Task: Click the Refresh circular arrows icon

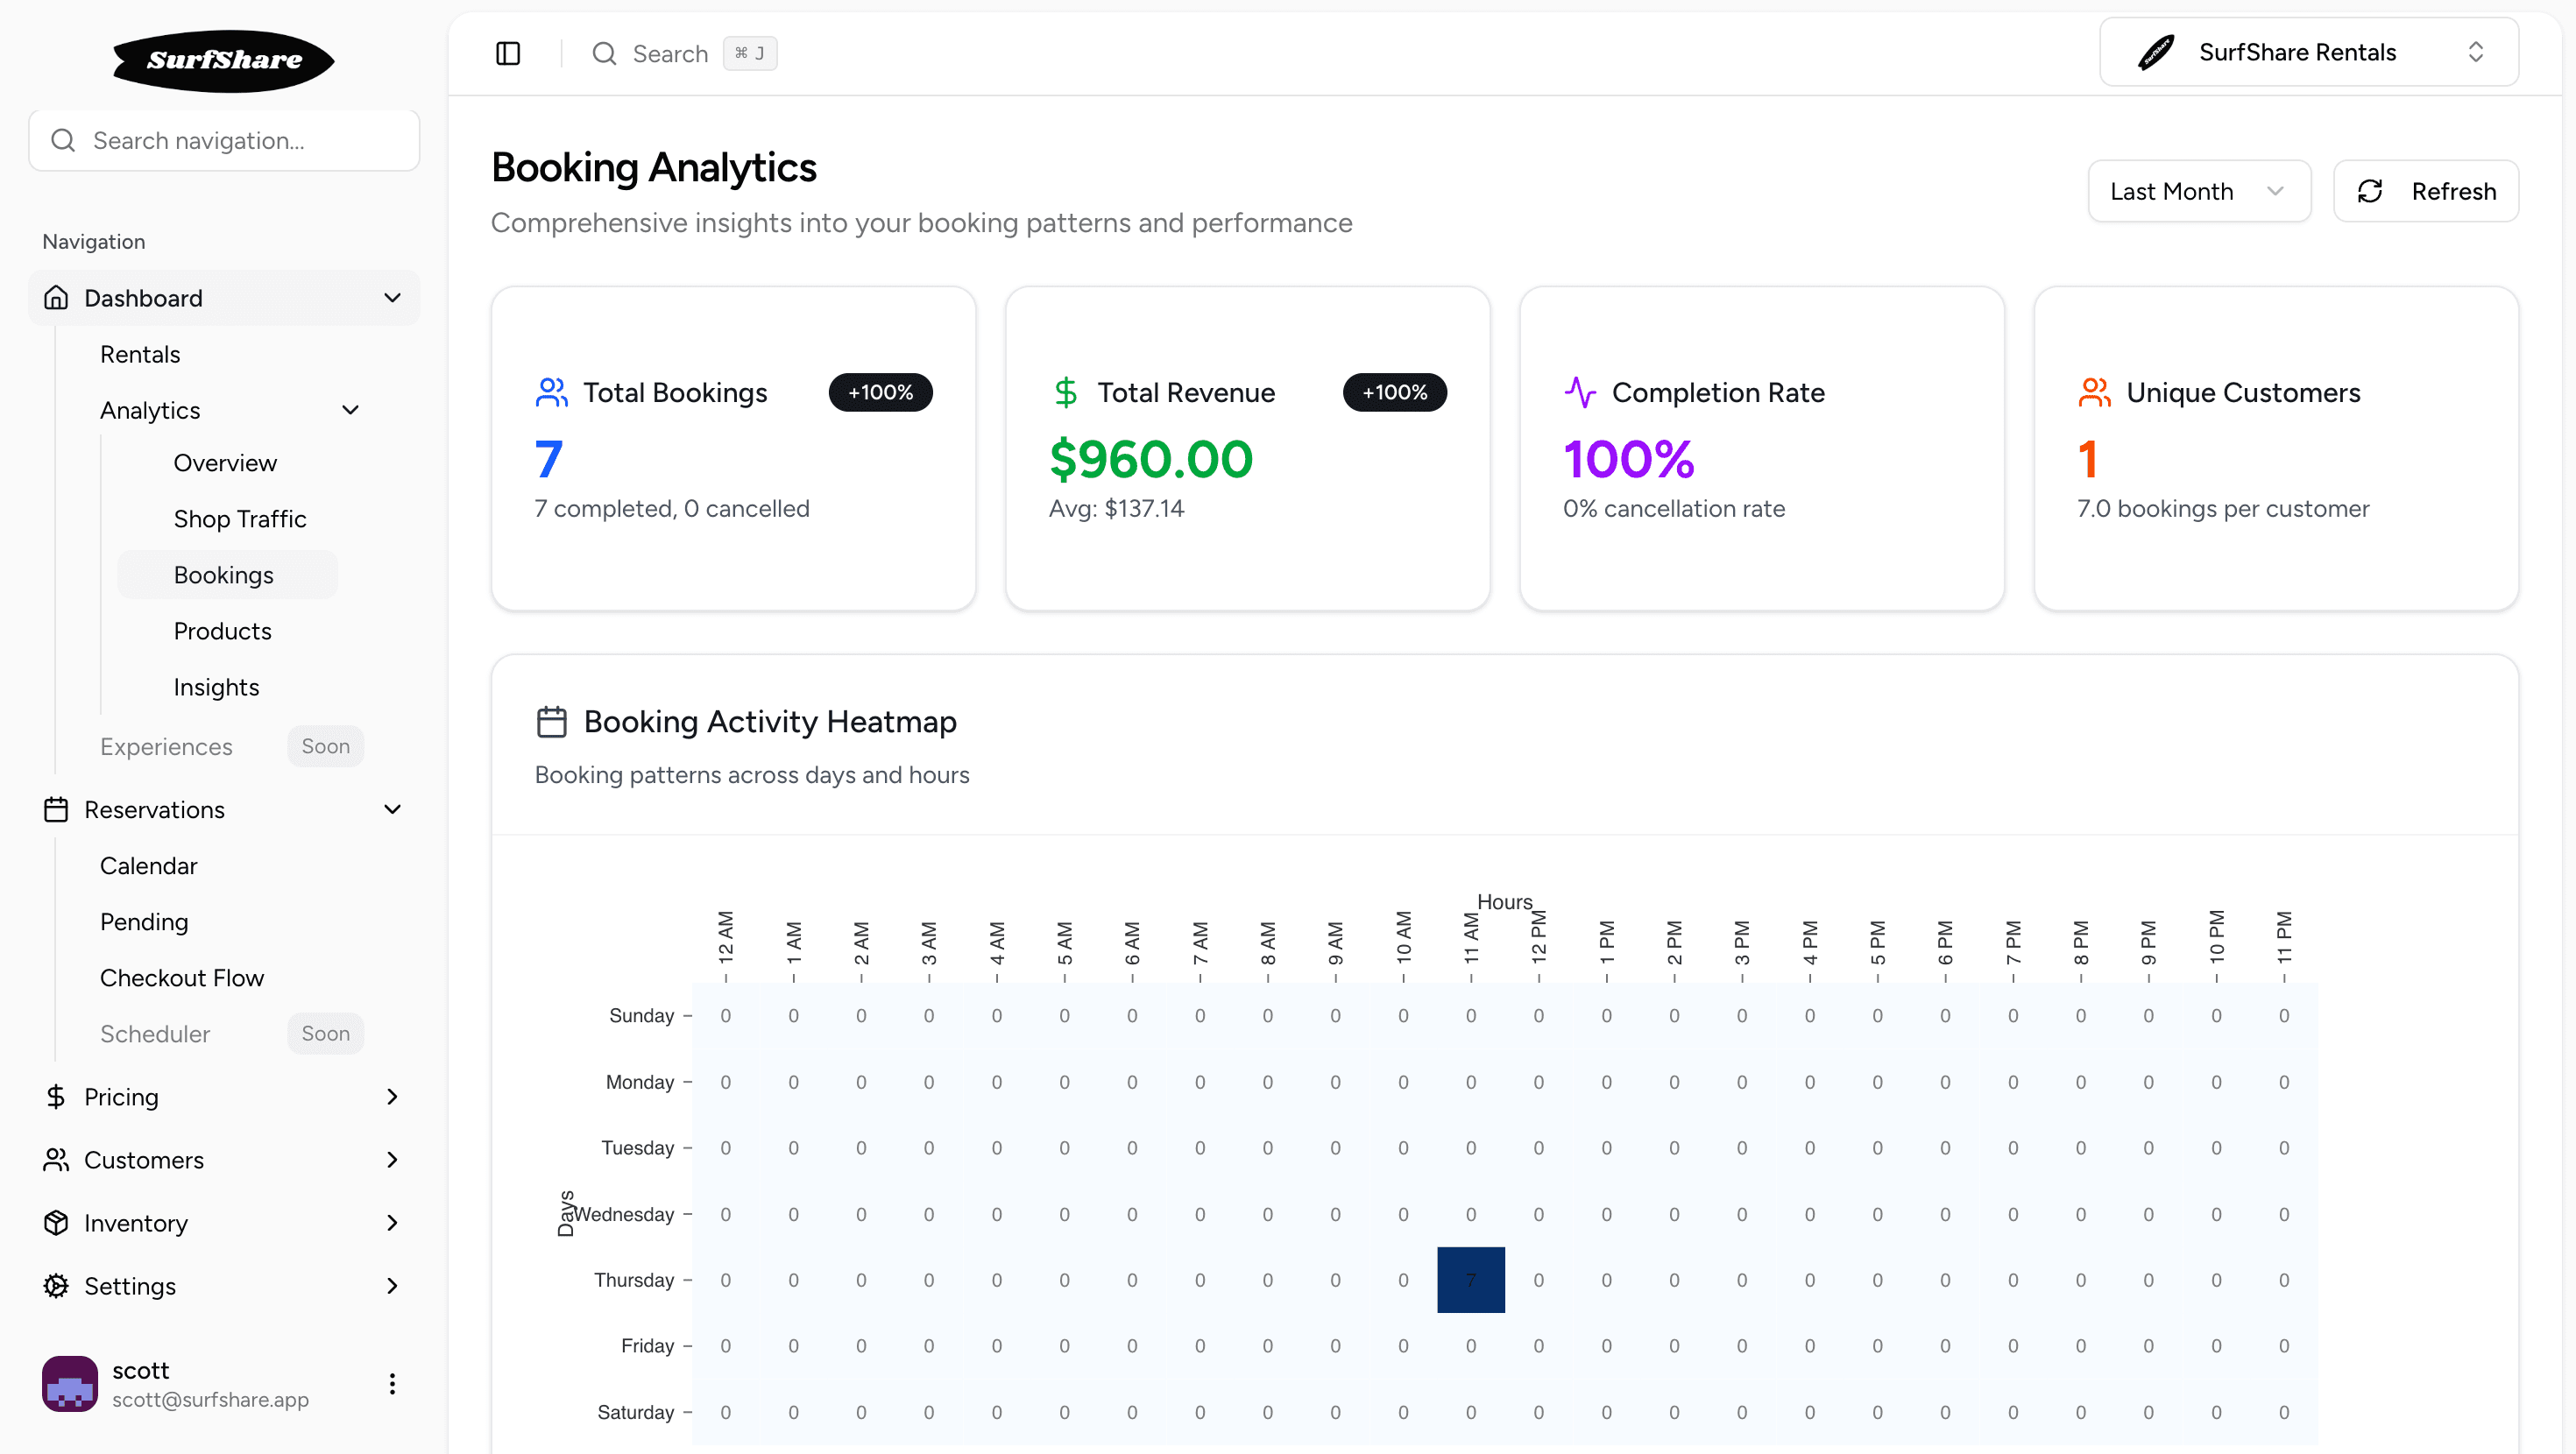Action: pyautogui.click(x=2370, y=191)
